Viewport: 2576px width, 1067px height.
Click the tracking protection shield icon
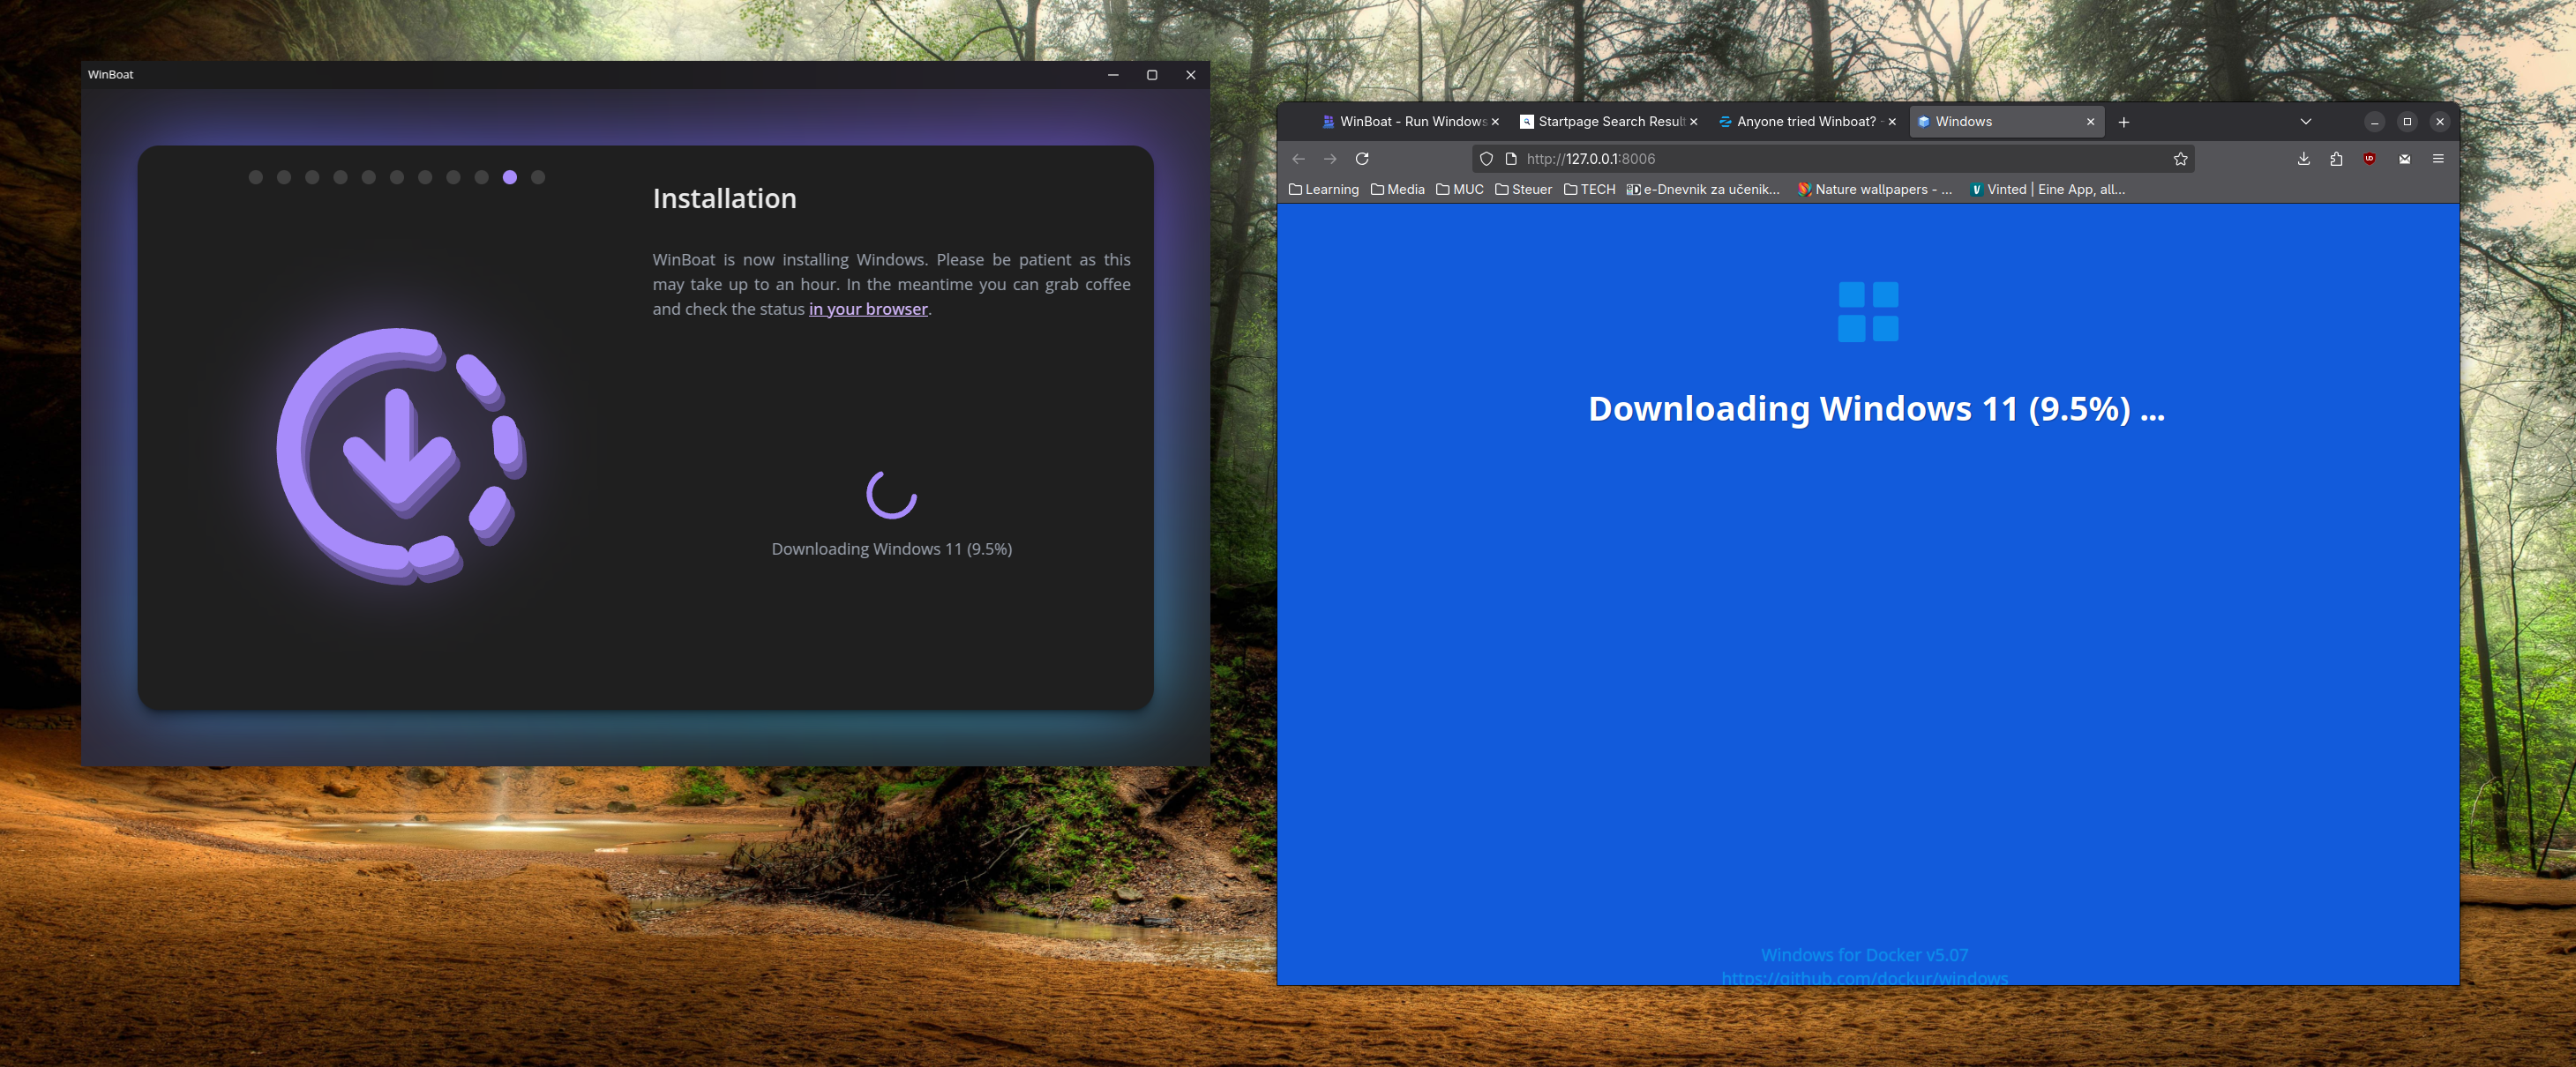pos(1486,159)
